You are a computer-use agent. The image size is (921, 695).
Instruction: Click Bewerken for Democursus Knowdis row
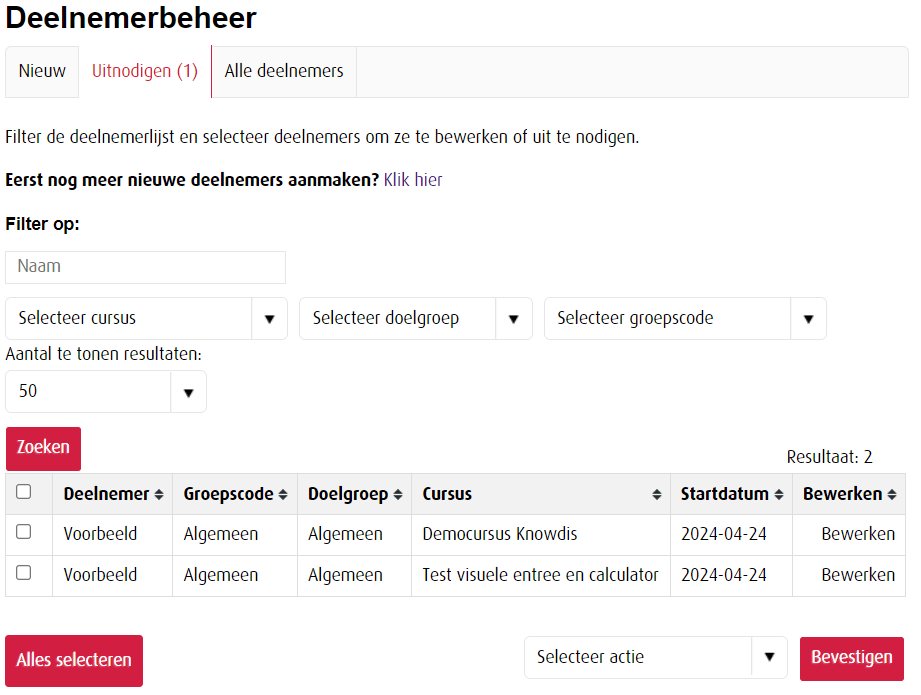858,534
